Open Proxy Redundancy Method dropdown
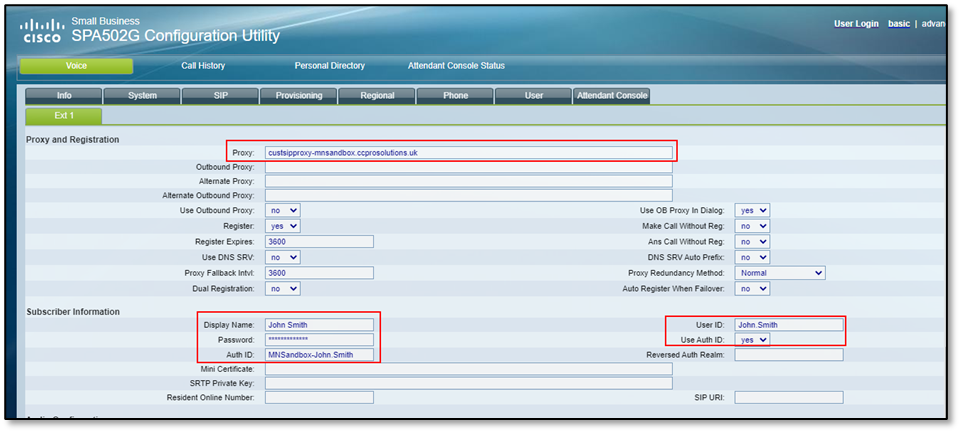Viewport: 961px width, 433px height. click(x=780, y=273)
